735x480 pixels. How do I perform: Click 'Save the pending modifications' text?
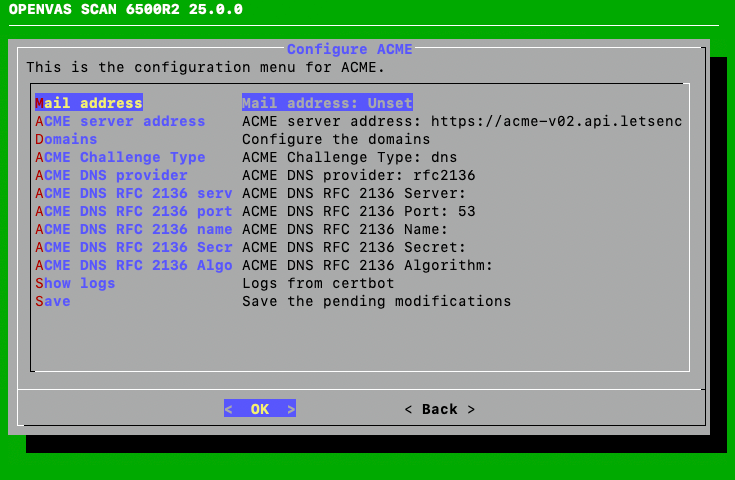(376, 301)
